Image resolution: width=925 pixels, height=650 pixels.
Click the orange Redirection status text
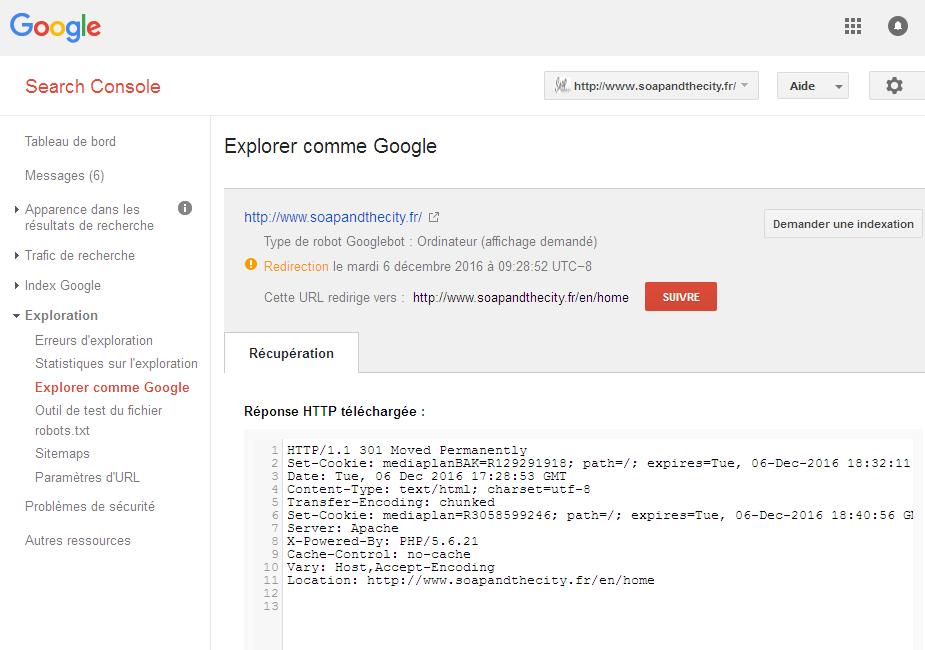[296, 267]
